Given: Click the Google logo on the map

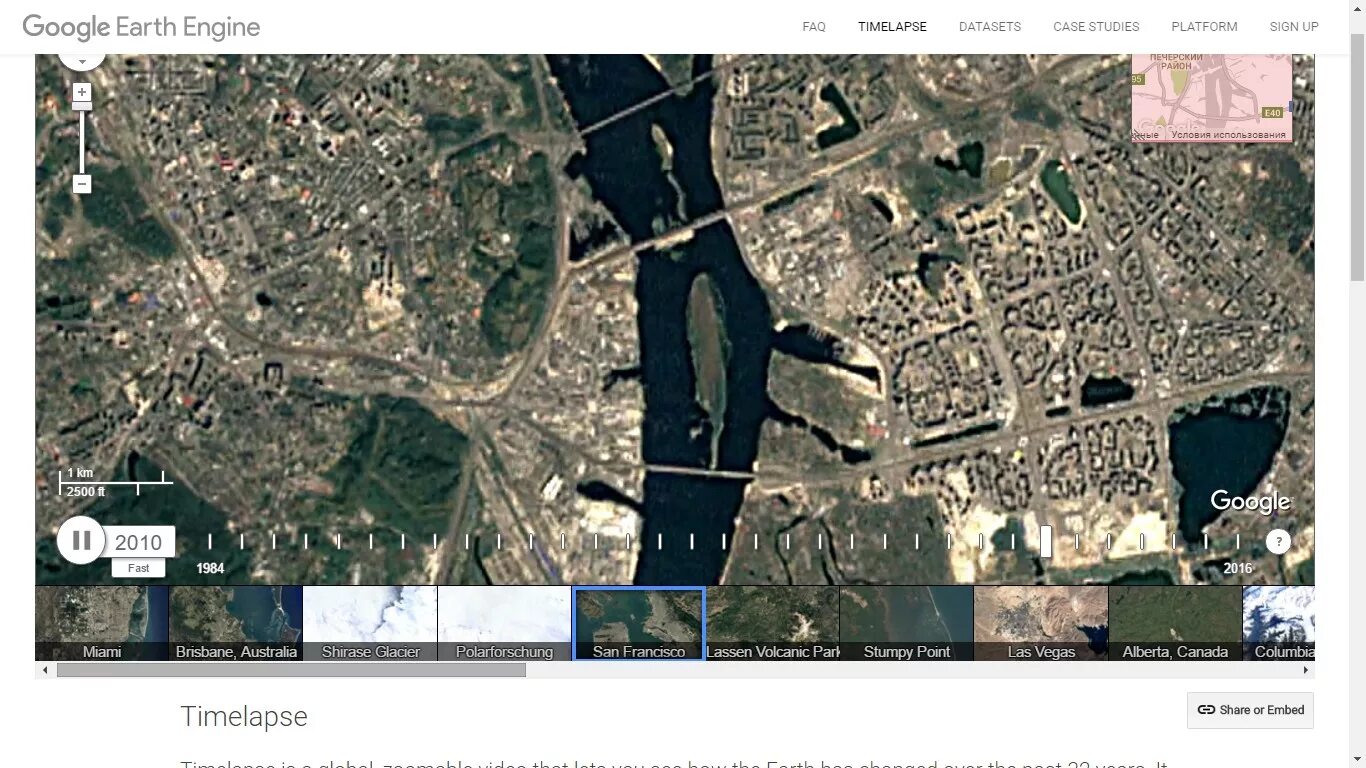Looking at the screenshot, I should [x=1250, y=502].
